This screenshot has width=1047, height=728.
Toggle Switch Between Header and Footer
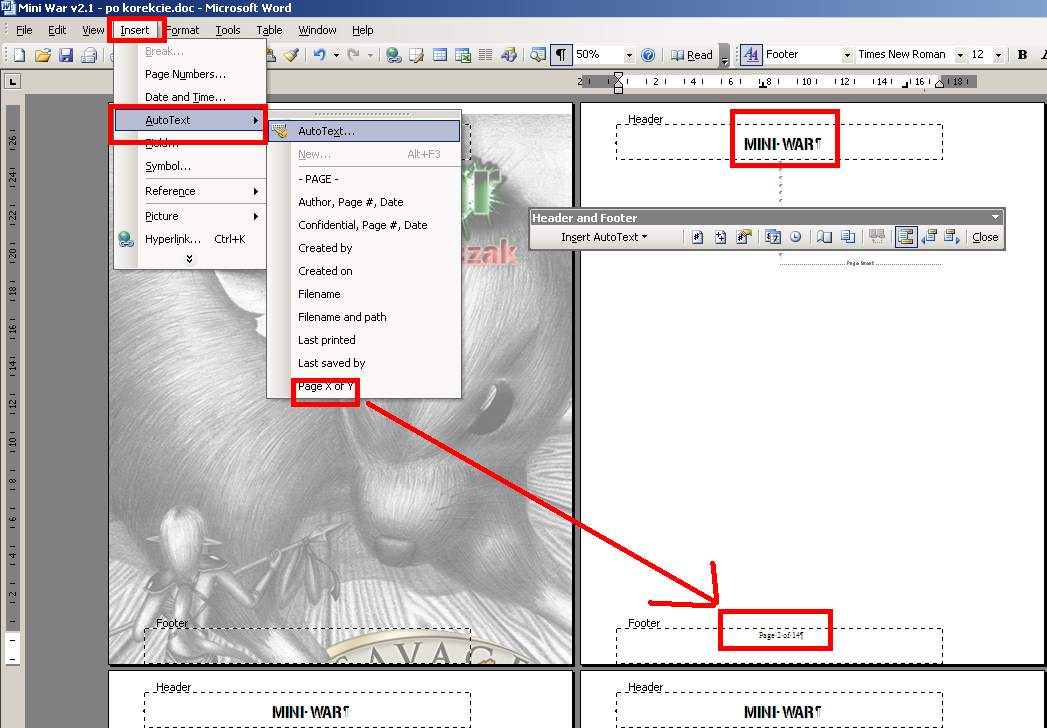point(906,237)
